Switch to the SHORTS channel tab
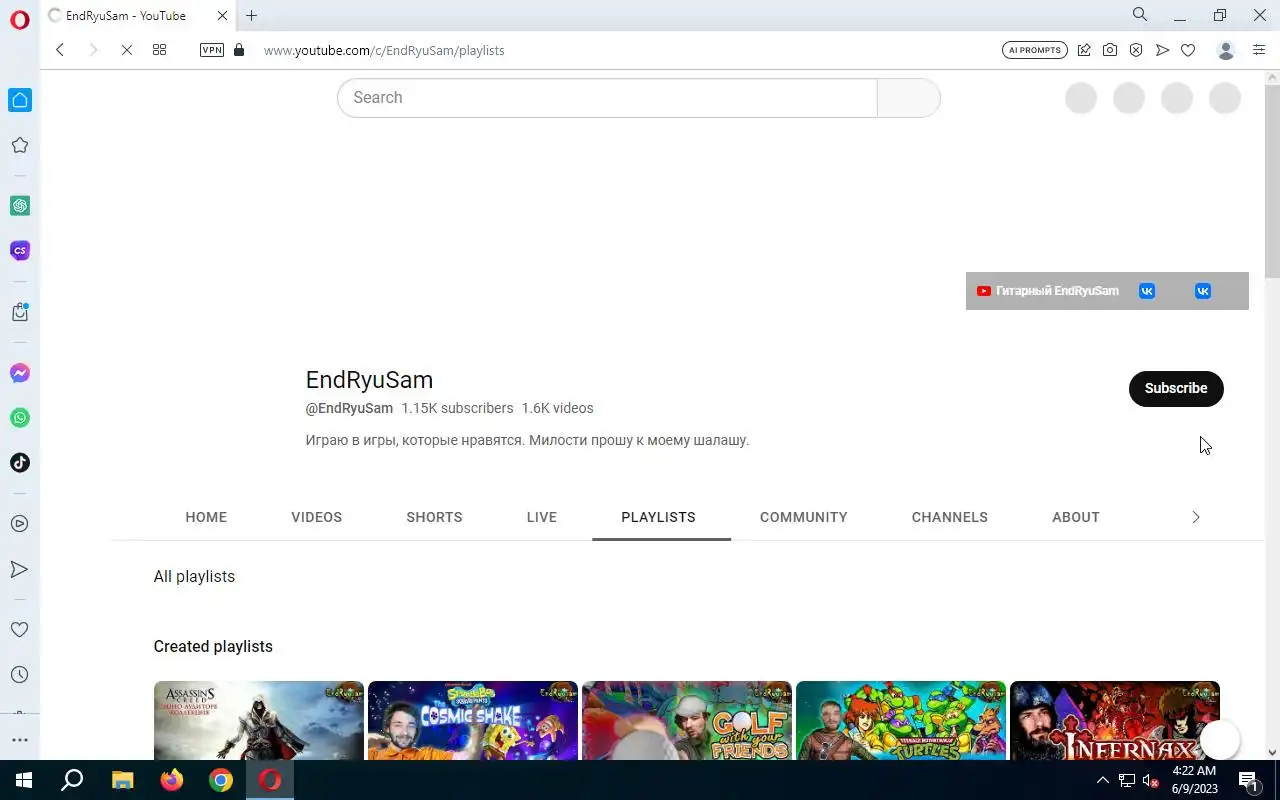Image resolution: width=1280 pixels, height=800 pixels. [x=434, y=517]
